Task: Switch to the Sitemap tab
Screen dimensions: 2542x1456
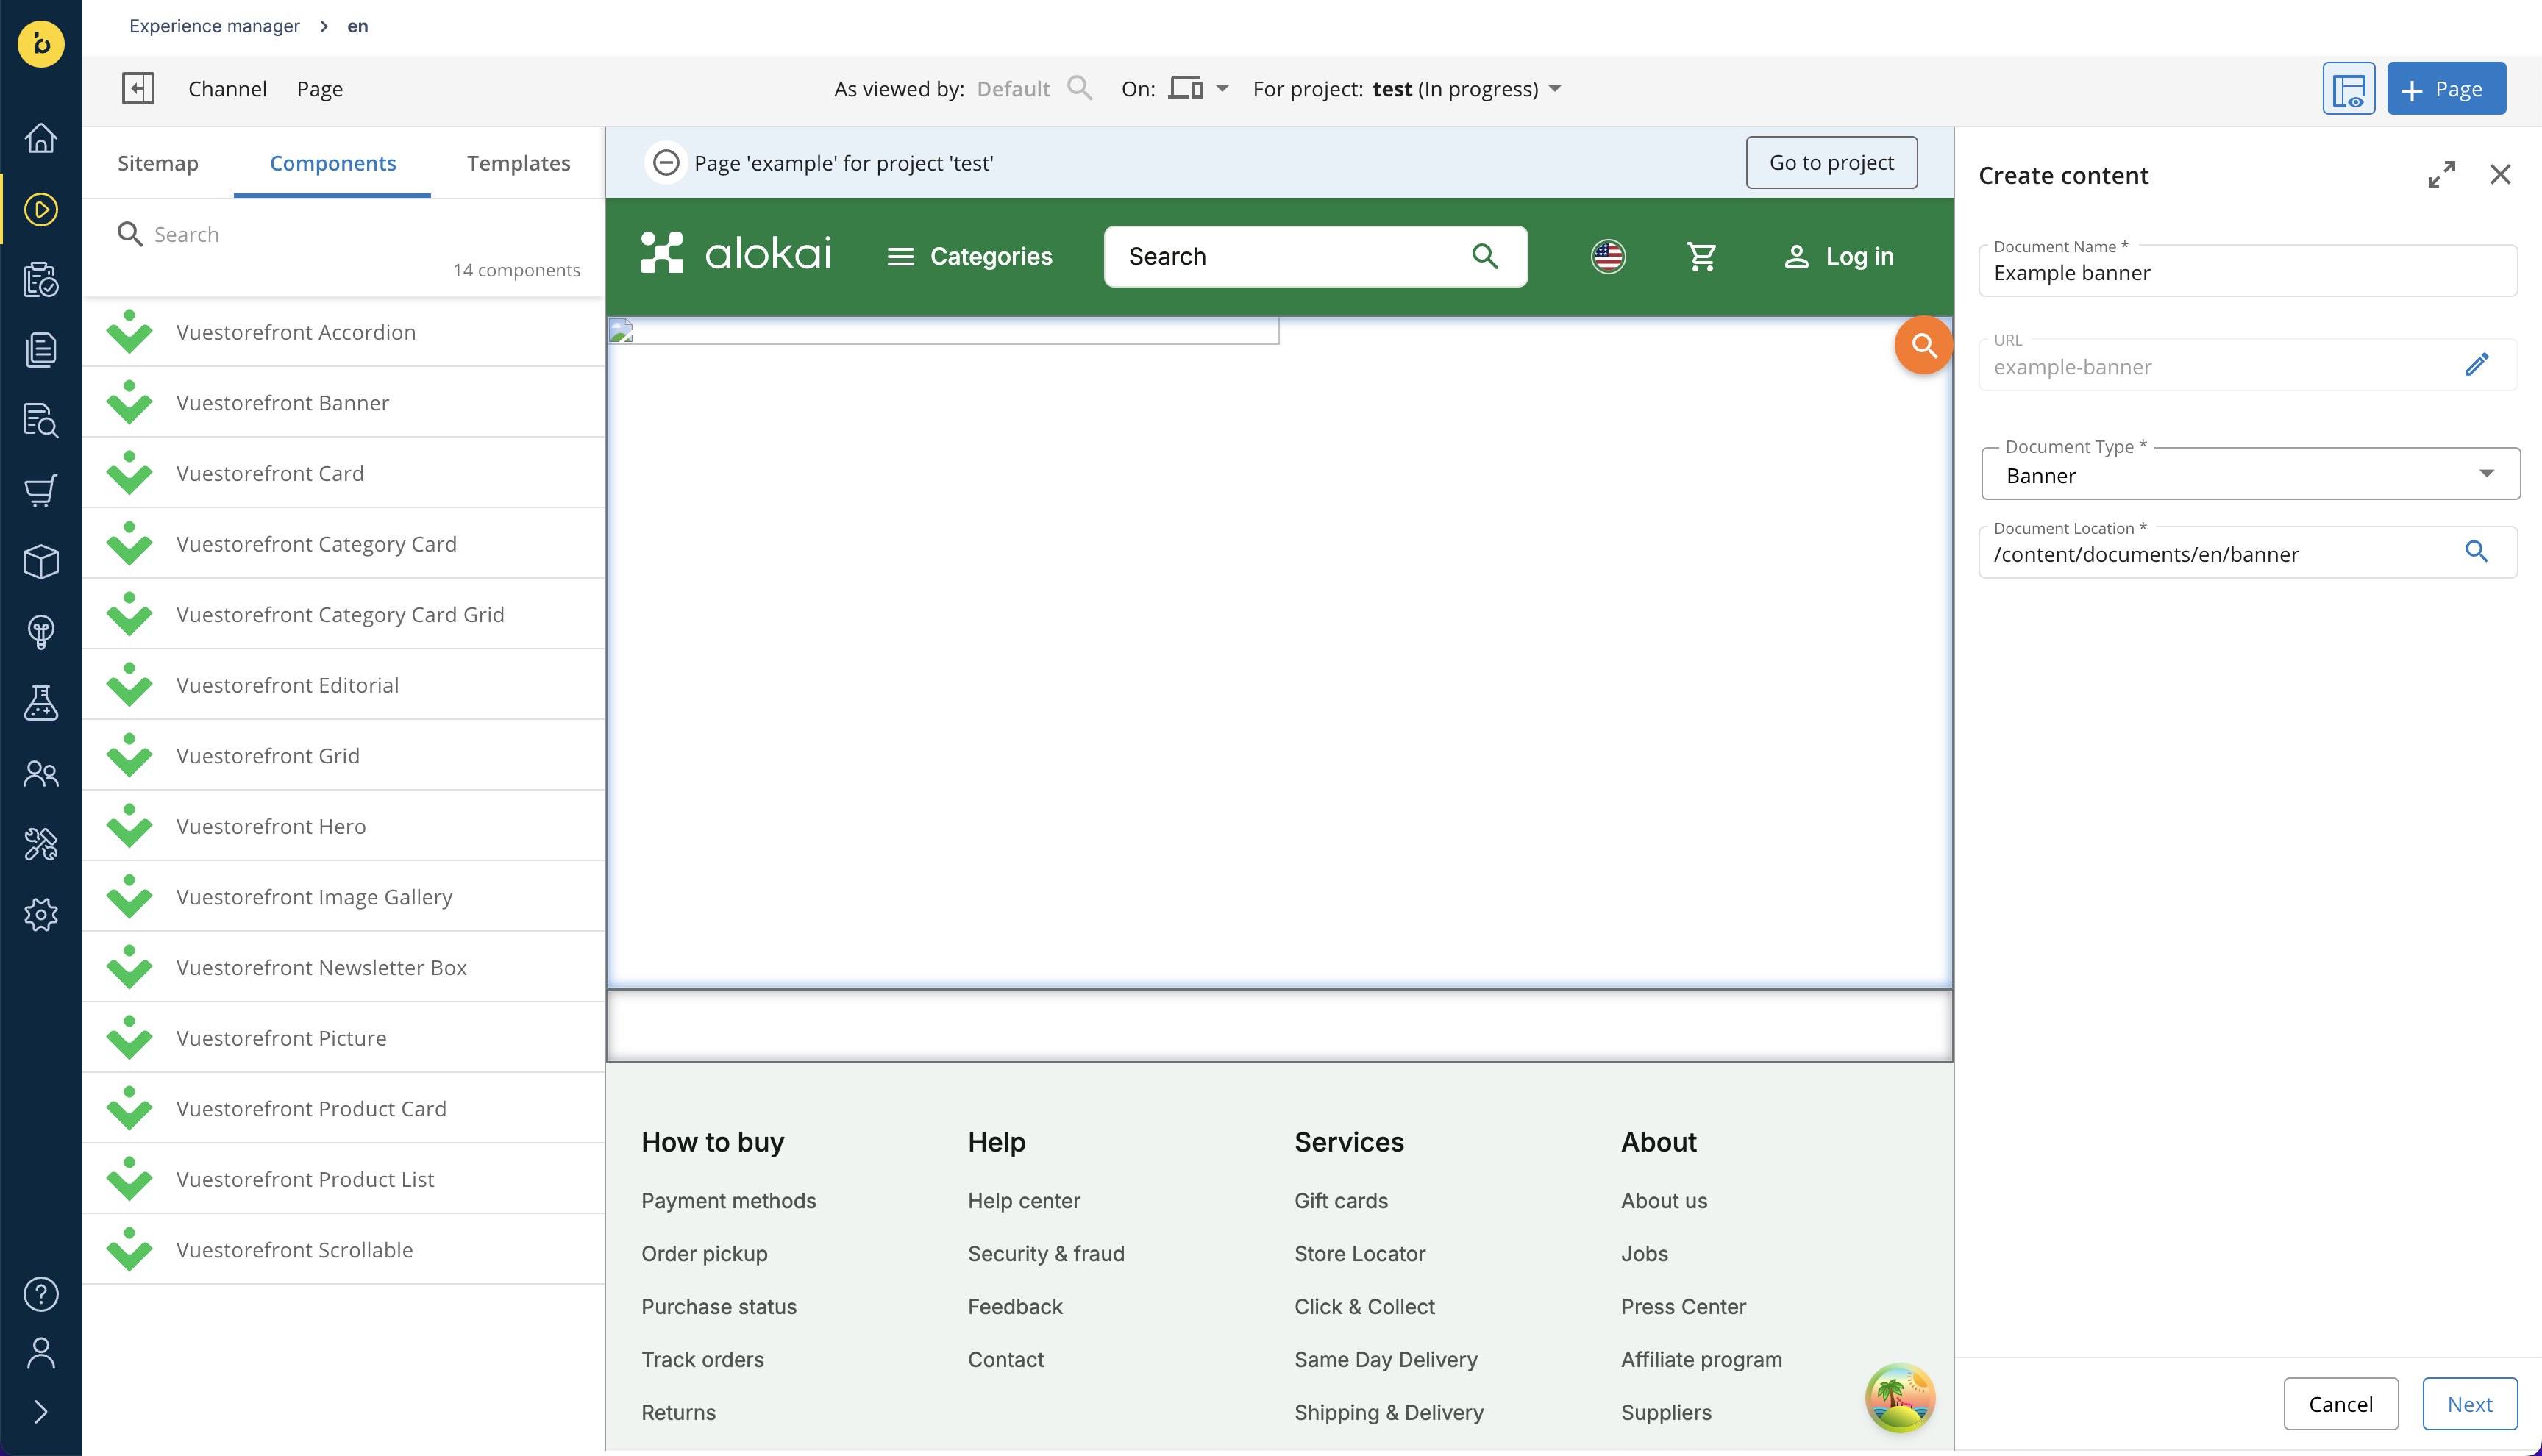Action: (x=158, y=163)
